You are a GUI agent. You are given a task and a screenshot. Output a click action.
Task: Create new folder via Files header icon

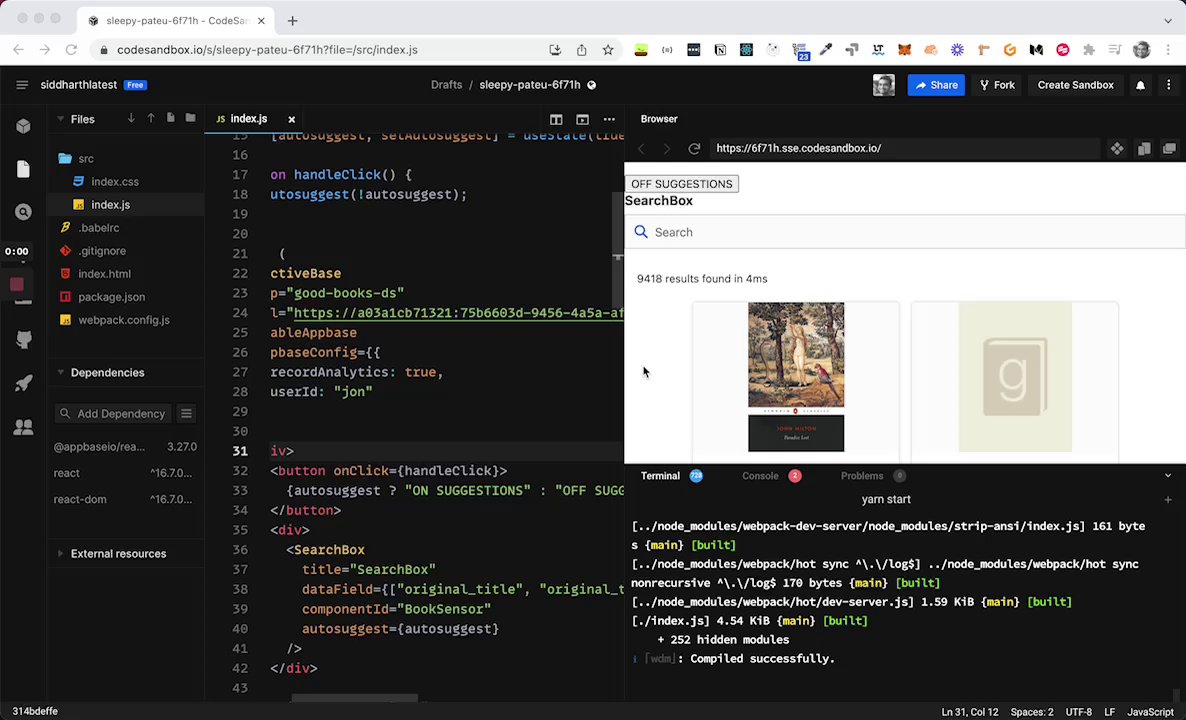coord(191,118)
